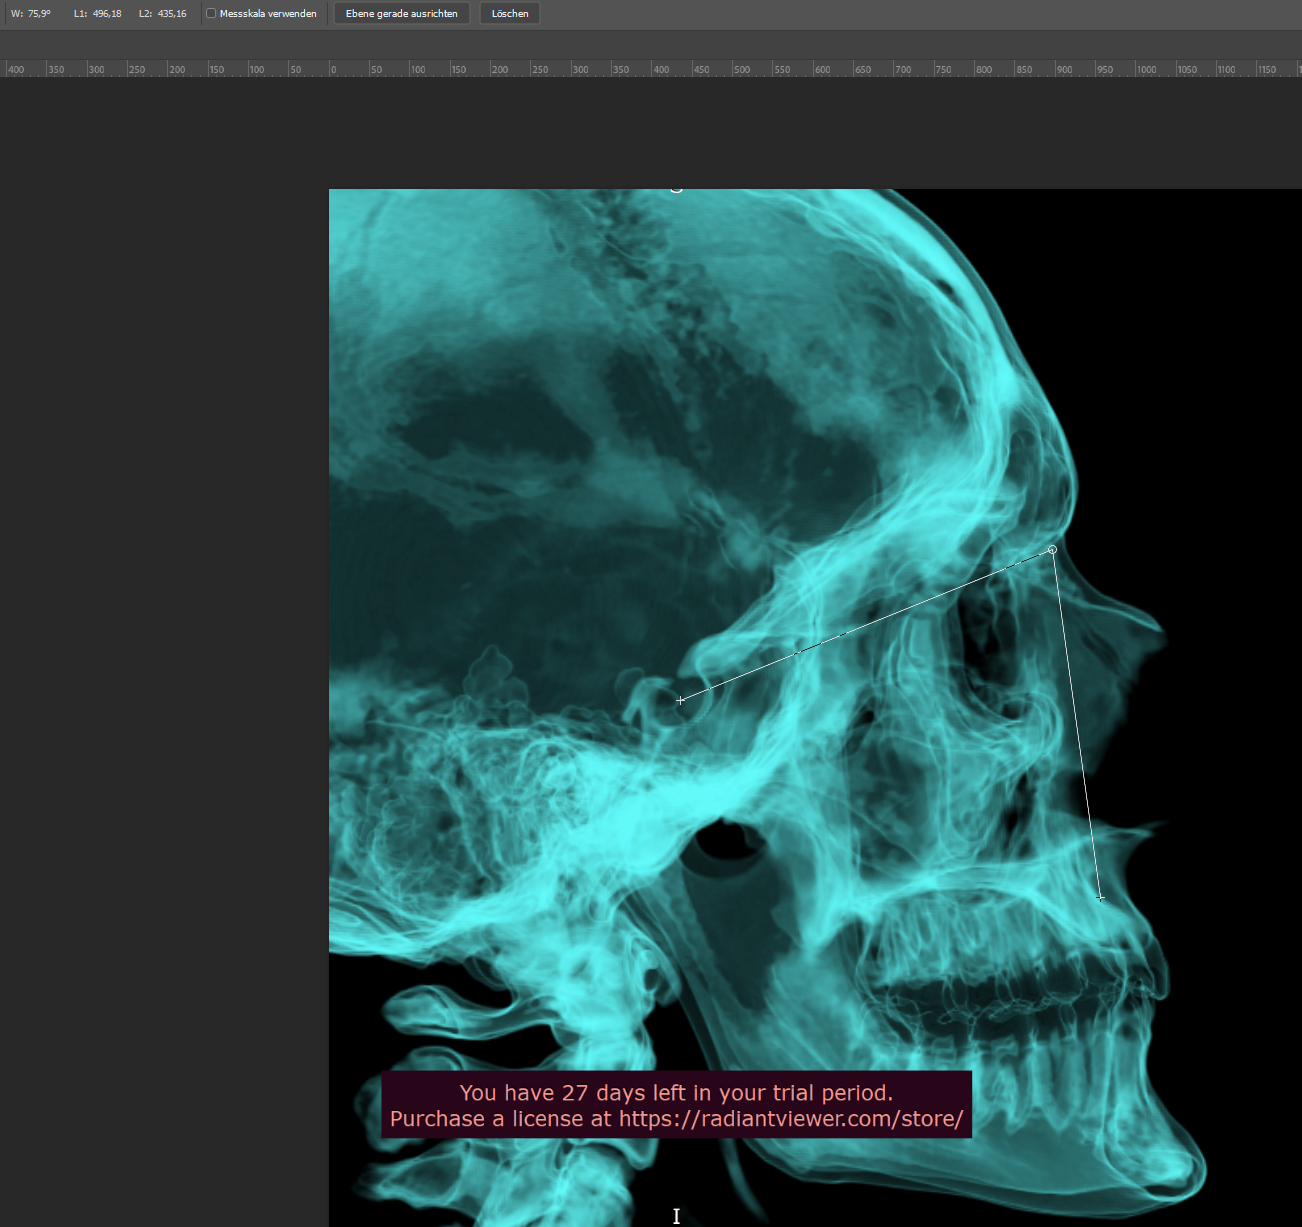Click the small midpoint marker on upper line

[797, 653]
